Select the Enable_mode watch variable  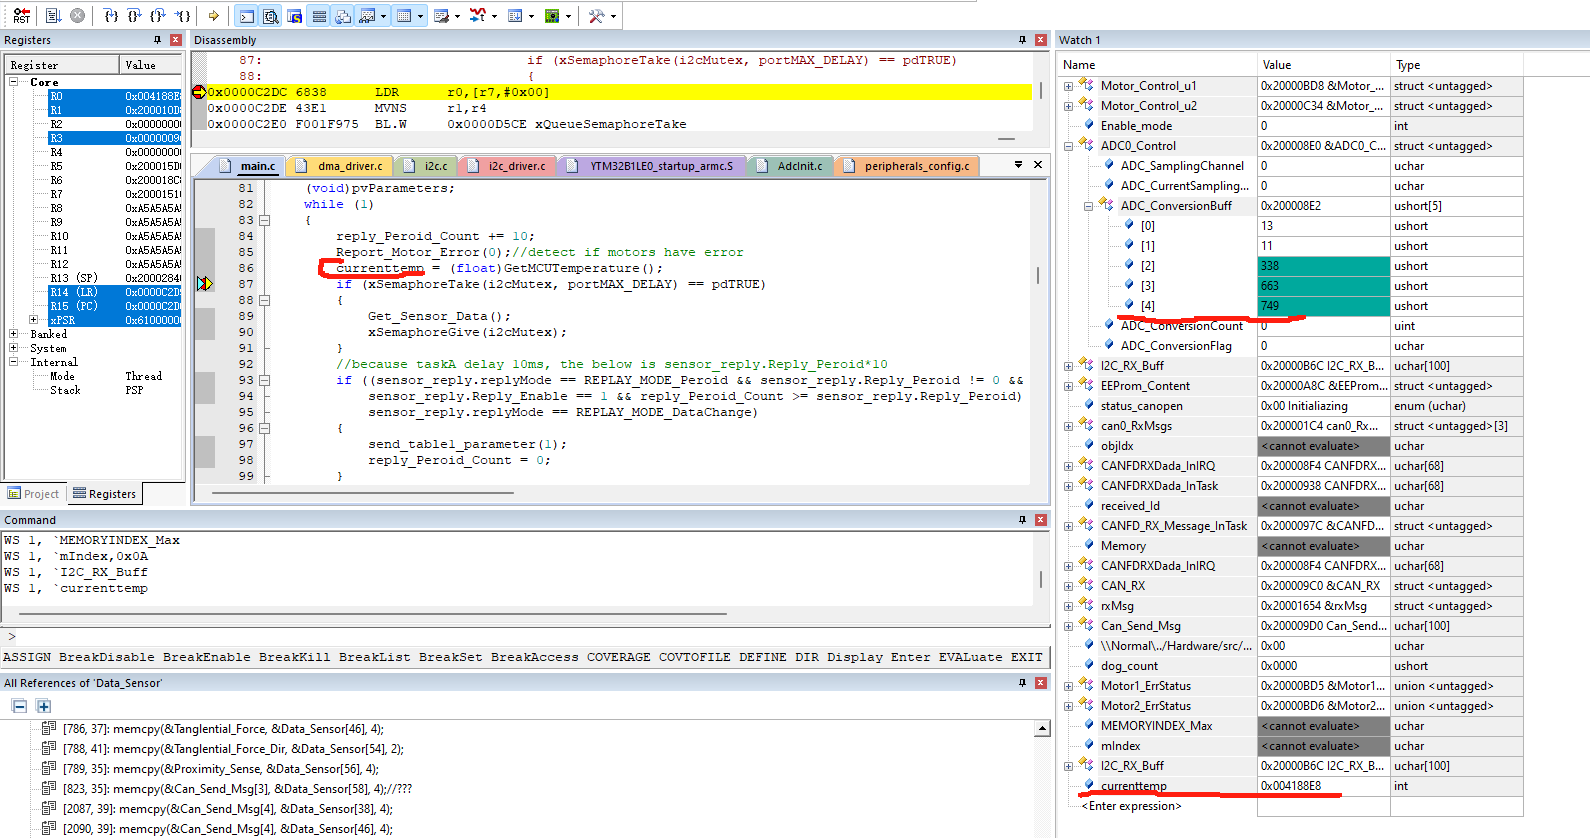tap(1136, 126)
